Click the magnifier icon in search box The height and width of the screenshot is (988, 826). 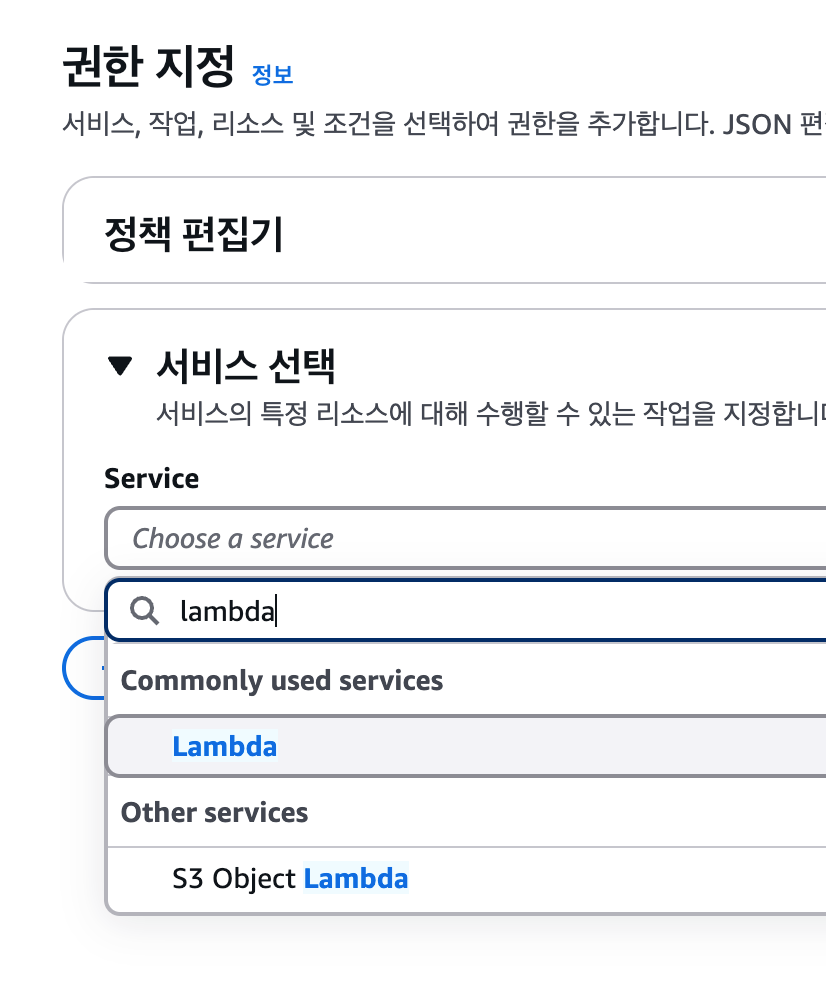[x=144, y=611]
